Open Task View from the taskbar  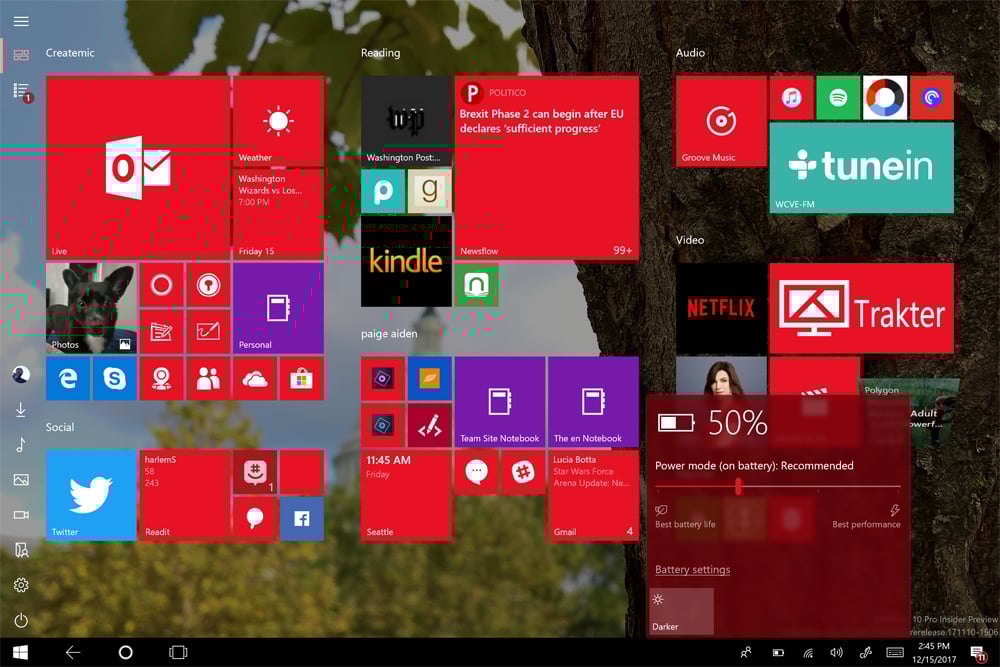178,652
